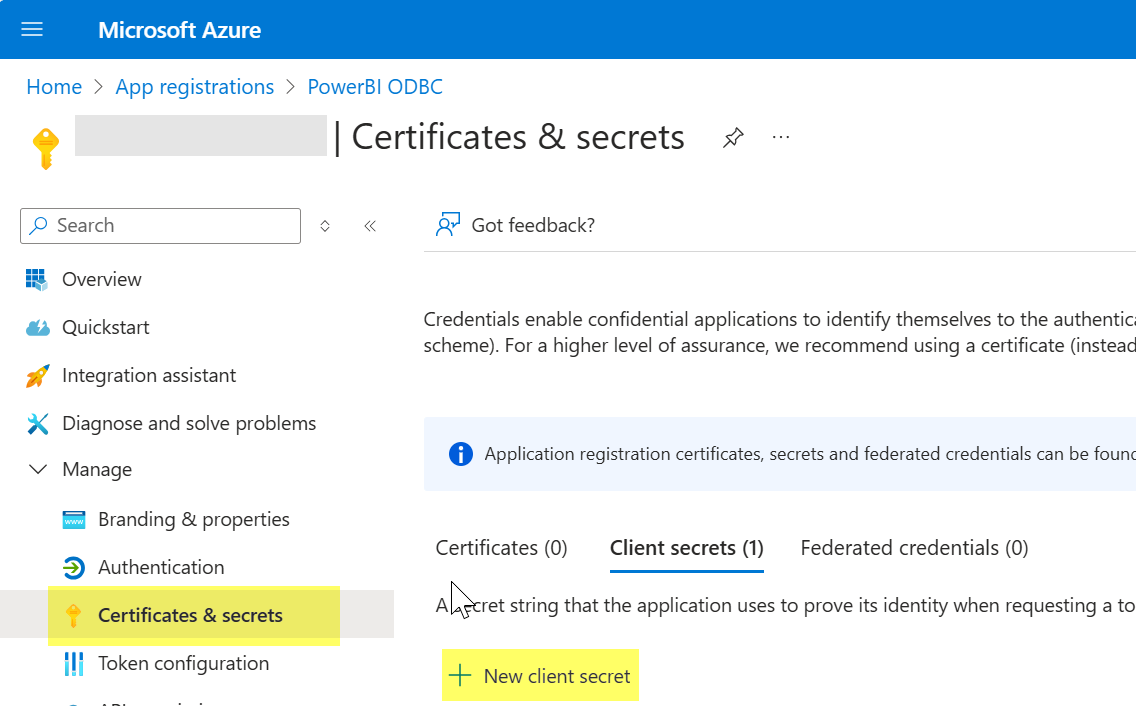Click the Got feedback person icon

point(448,225)
